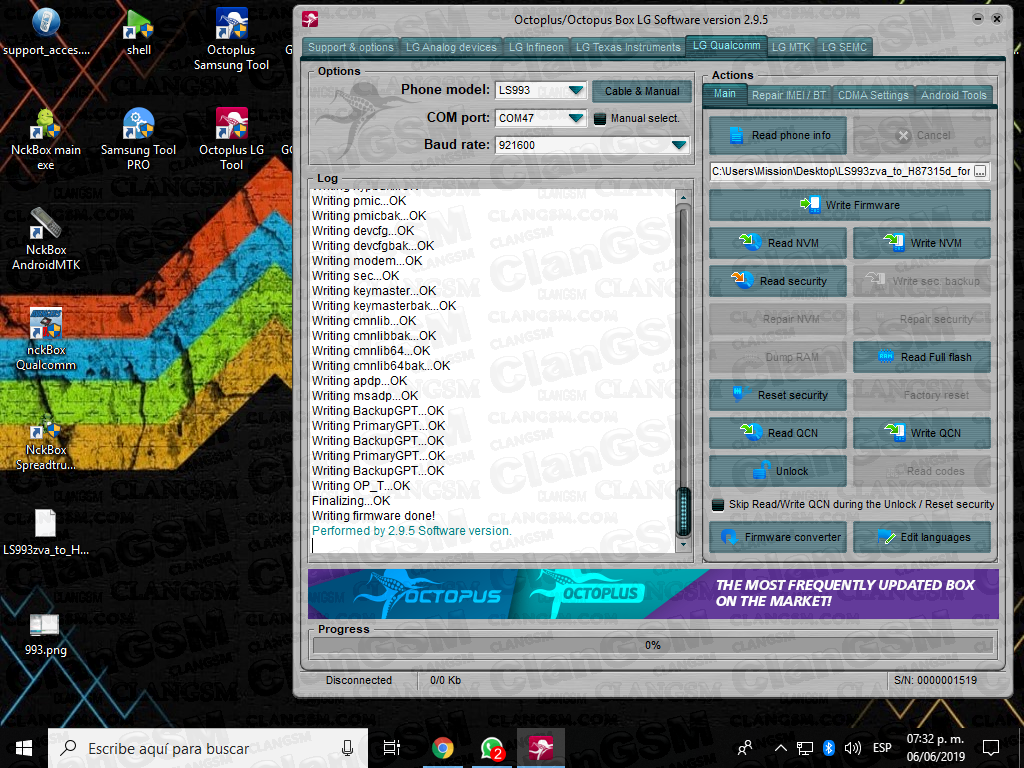Click the Cable & Manual button
The width and height of the screenshot is (1024, 768).
[642, 91]
